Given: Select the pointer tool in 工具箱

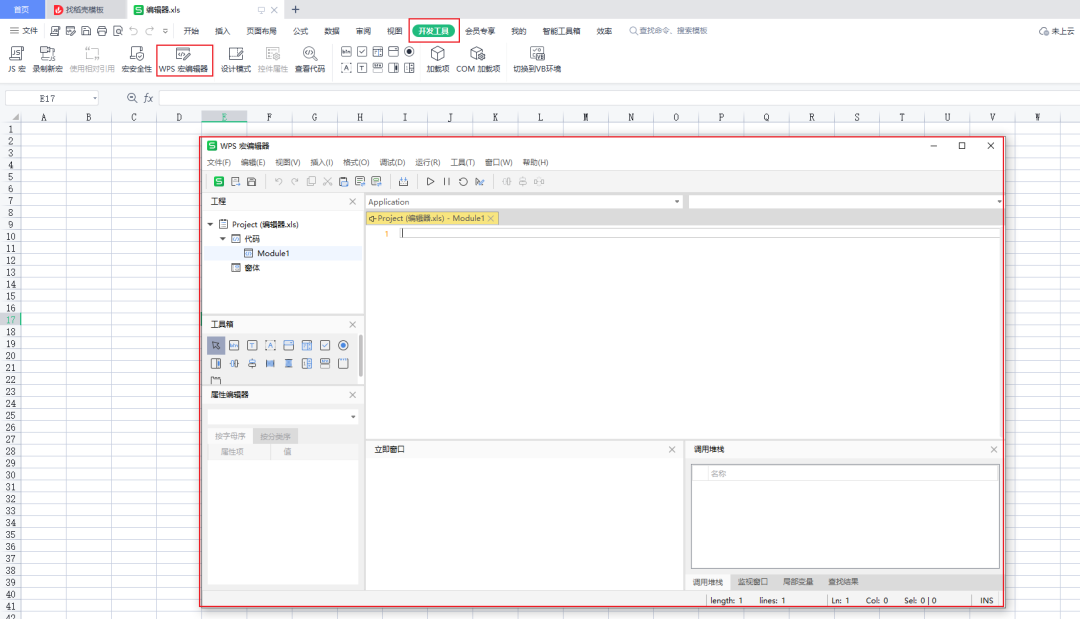Looking at the screenshot, I should click(x=216, y=345).
